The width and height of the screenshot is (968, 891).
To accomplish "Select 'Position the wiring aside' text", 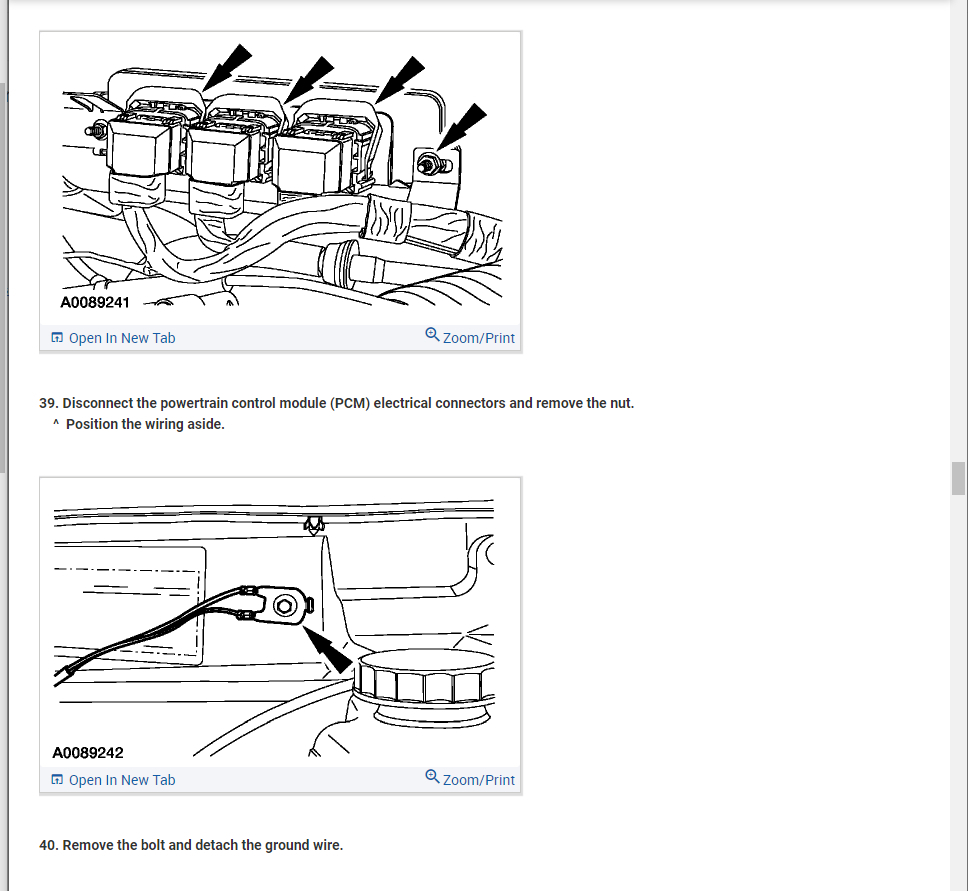I will point(145,424).
